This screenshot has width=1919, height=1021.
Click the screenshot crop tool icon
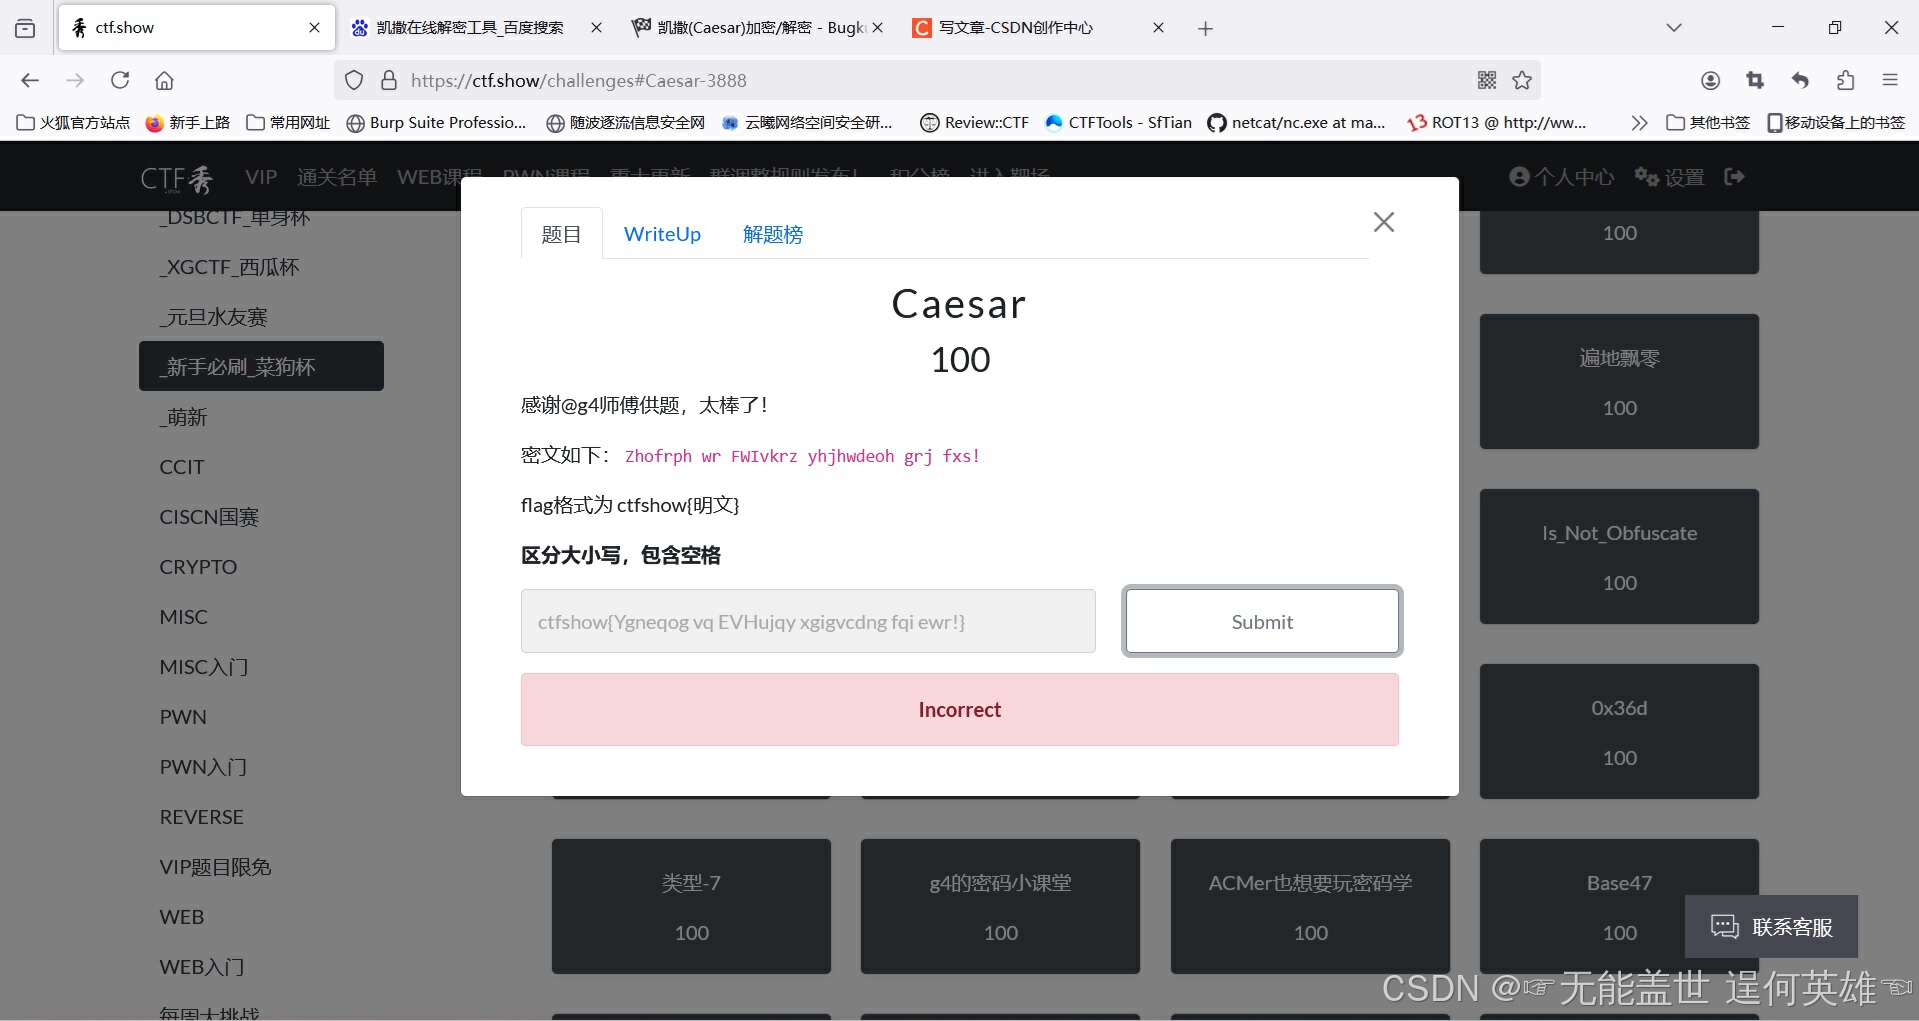click(x=1755, y=80)
